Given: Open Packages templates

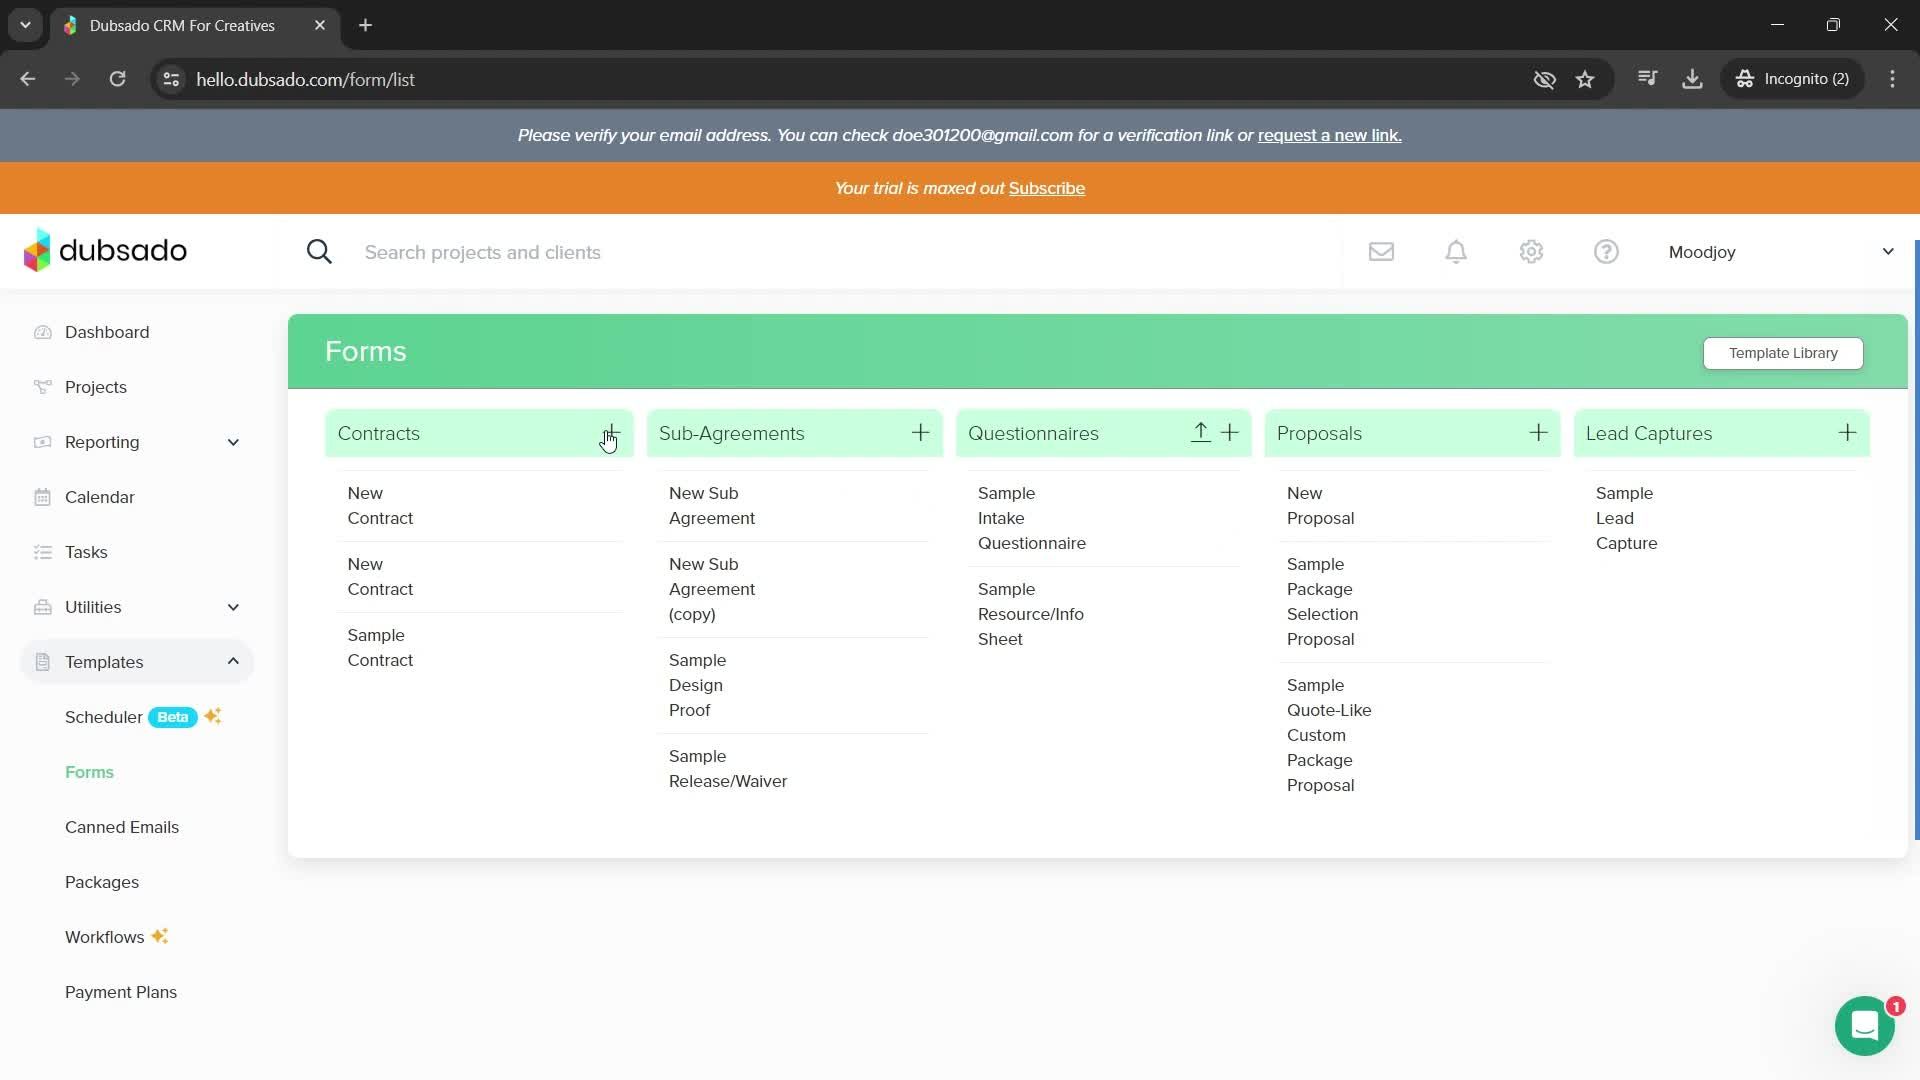Looking at the screenshot, I should click(102, 882).
